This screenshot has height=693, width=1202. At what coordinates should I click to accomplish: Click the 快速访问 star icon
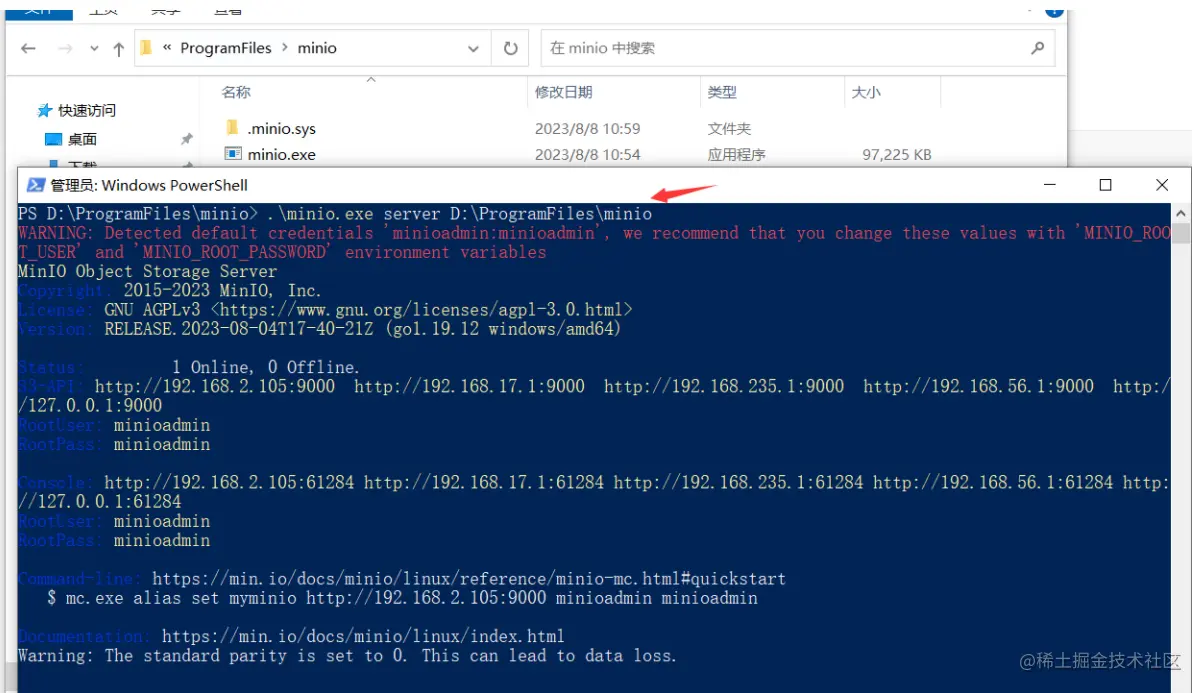pos(44,111)
